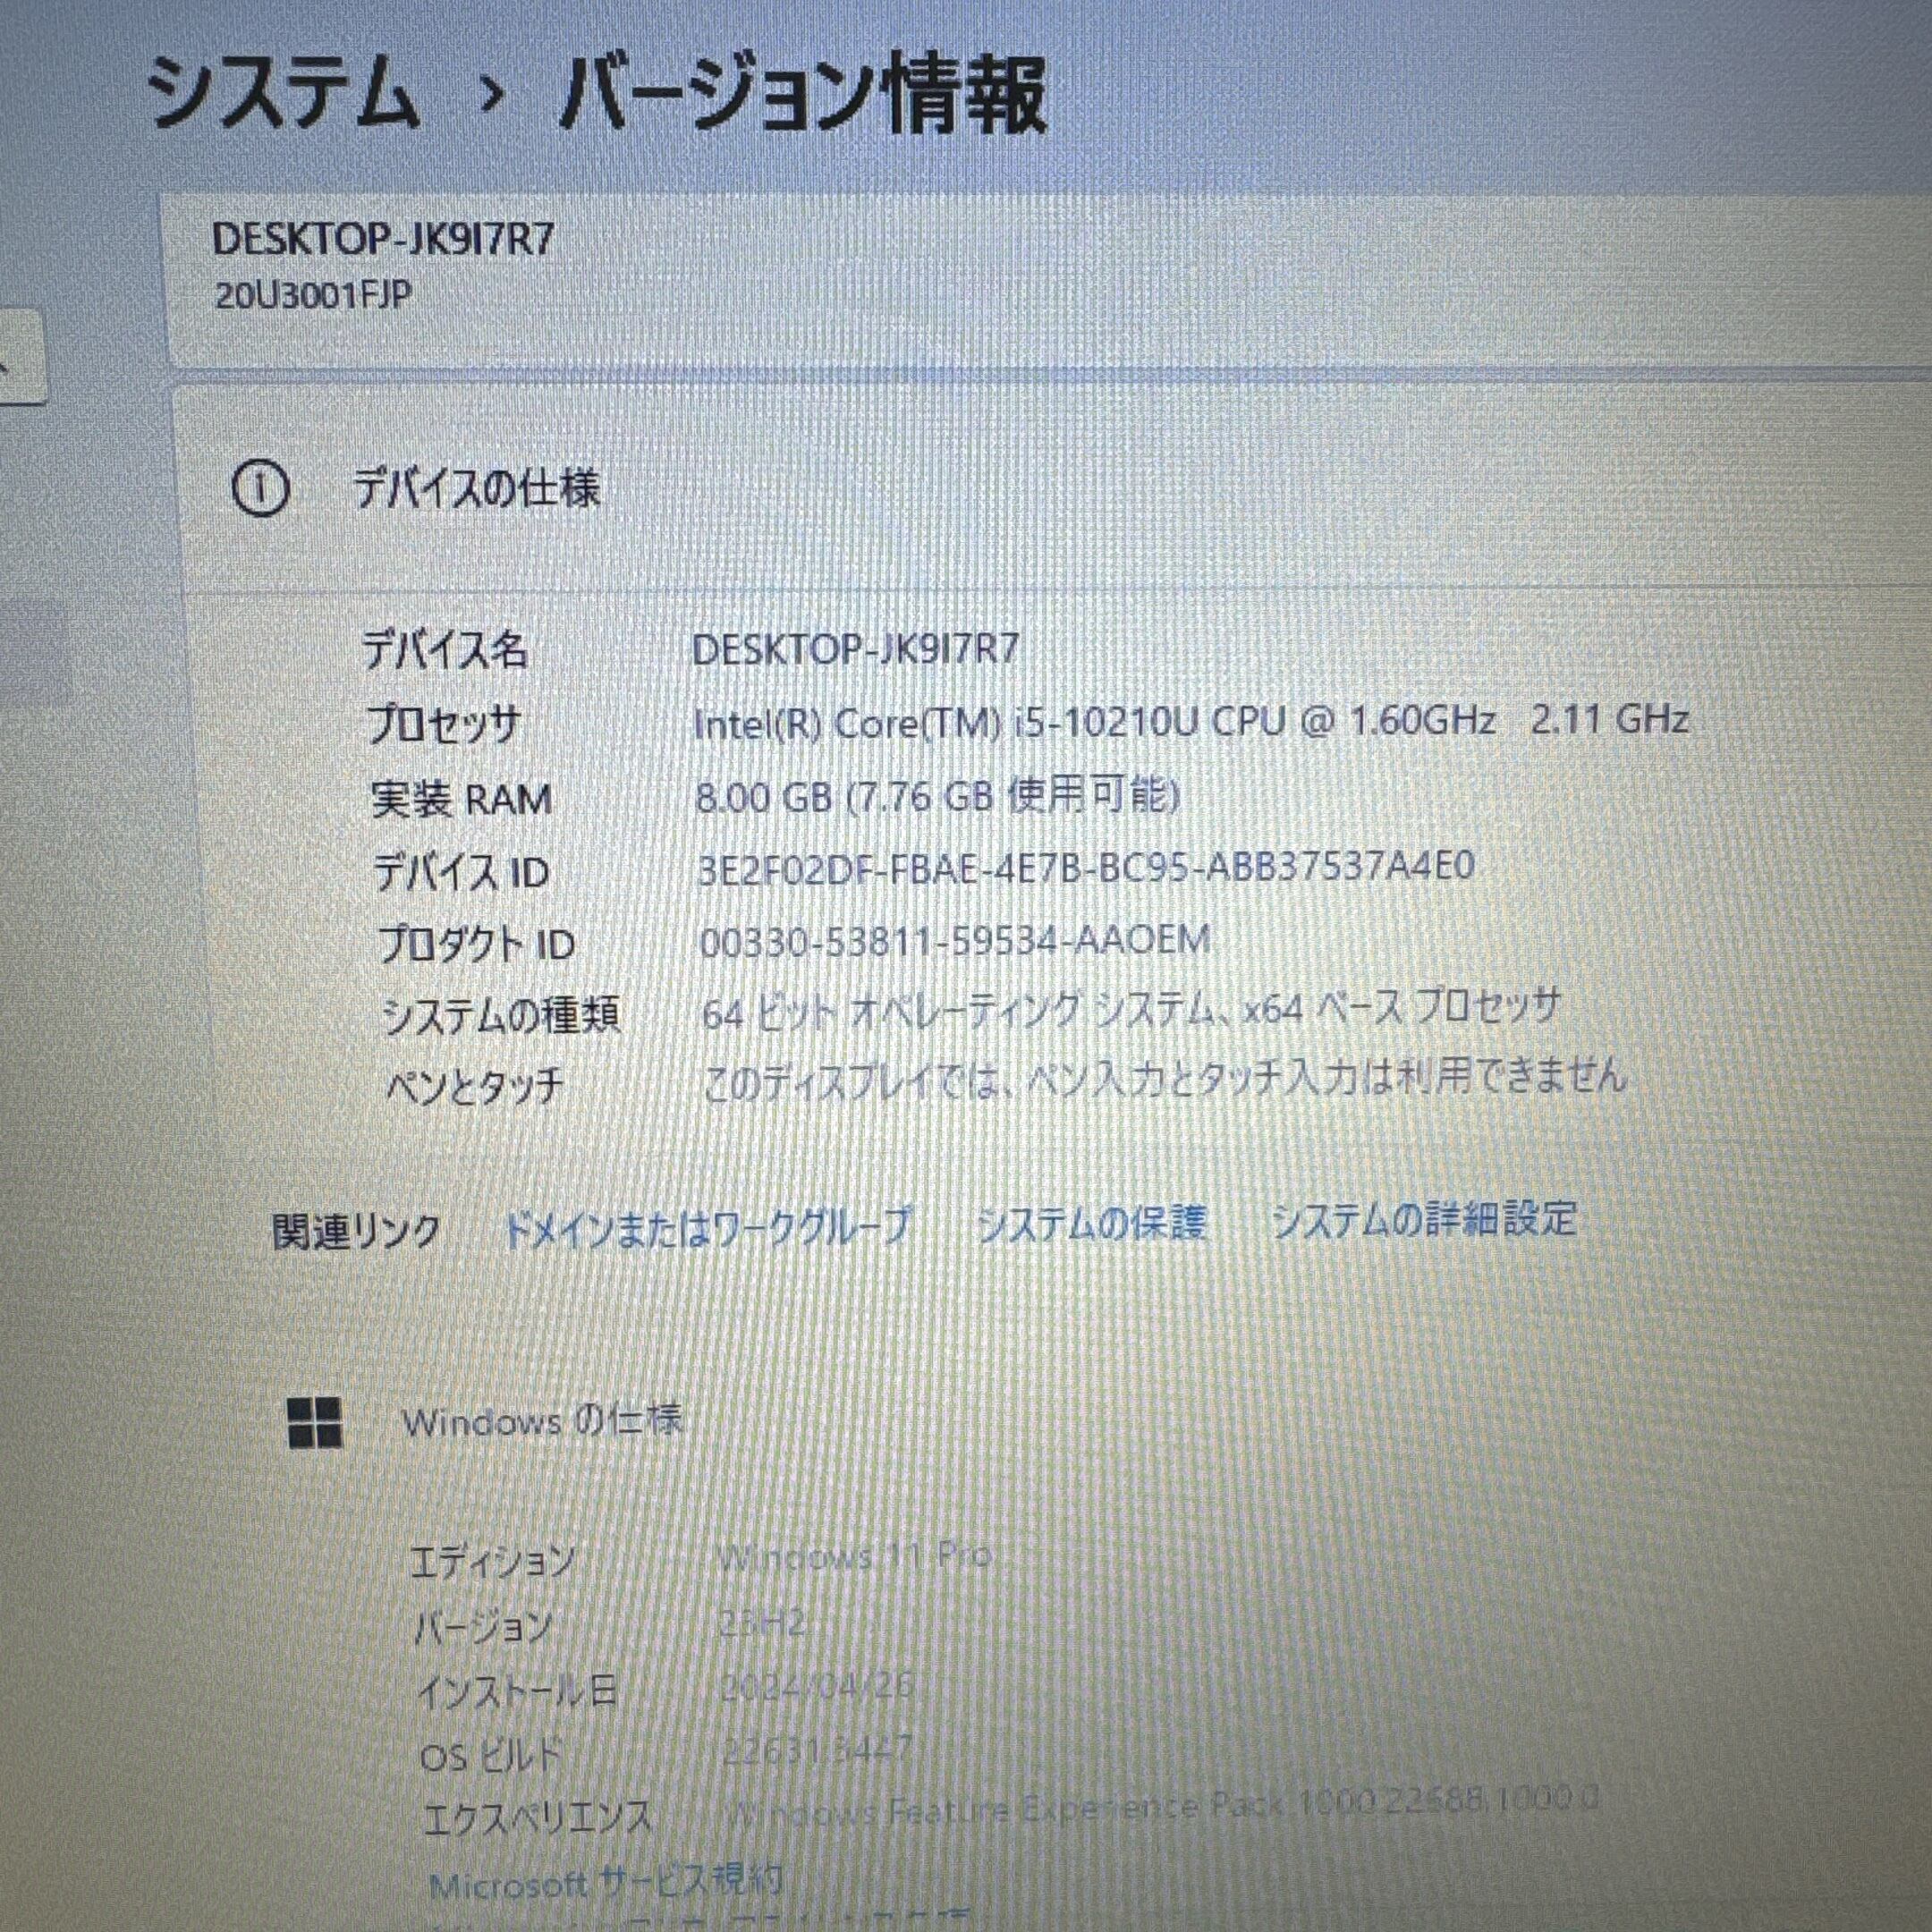Screen dimensions: 1932x1932
Task: Click the Windows logo icon
Action: 314,1422
